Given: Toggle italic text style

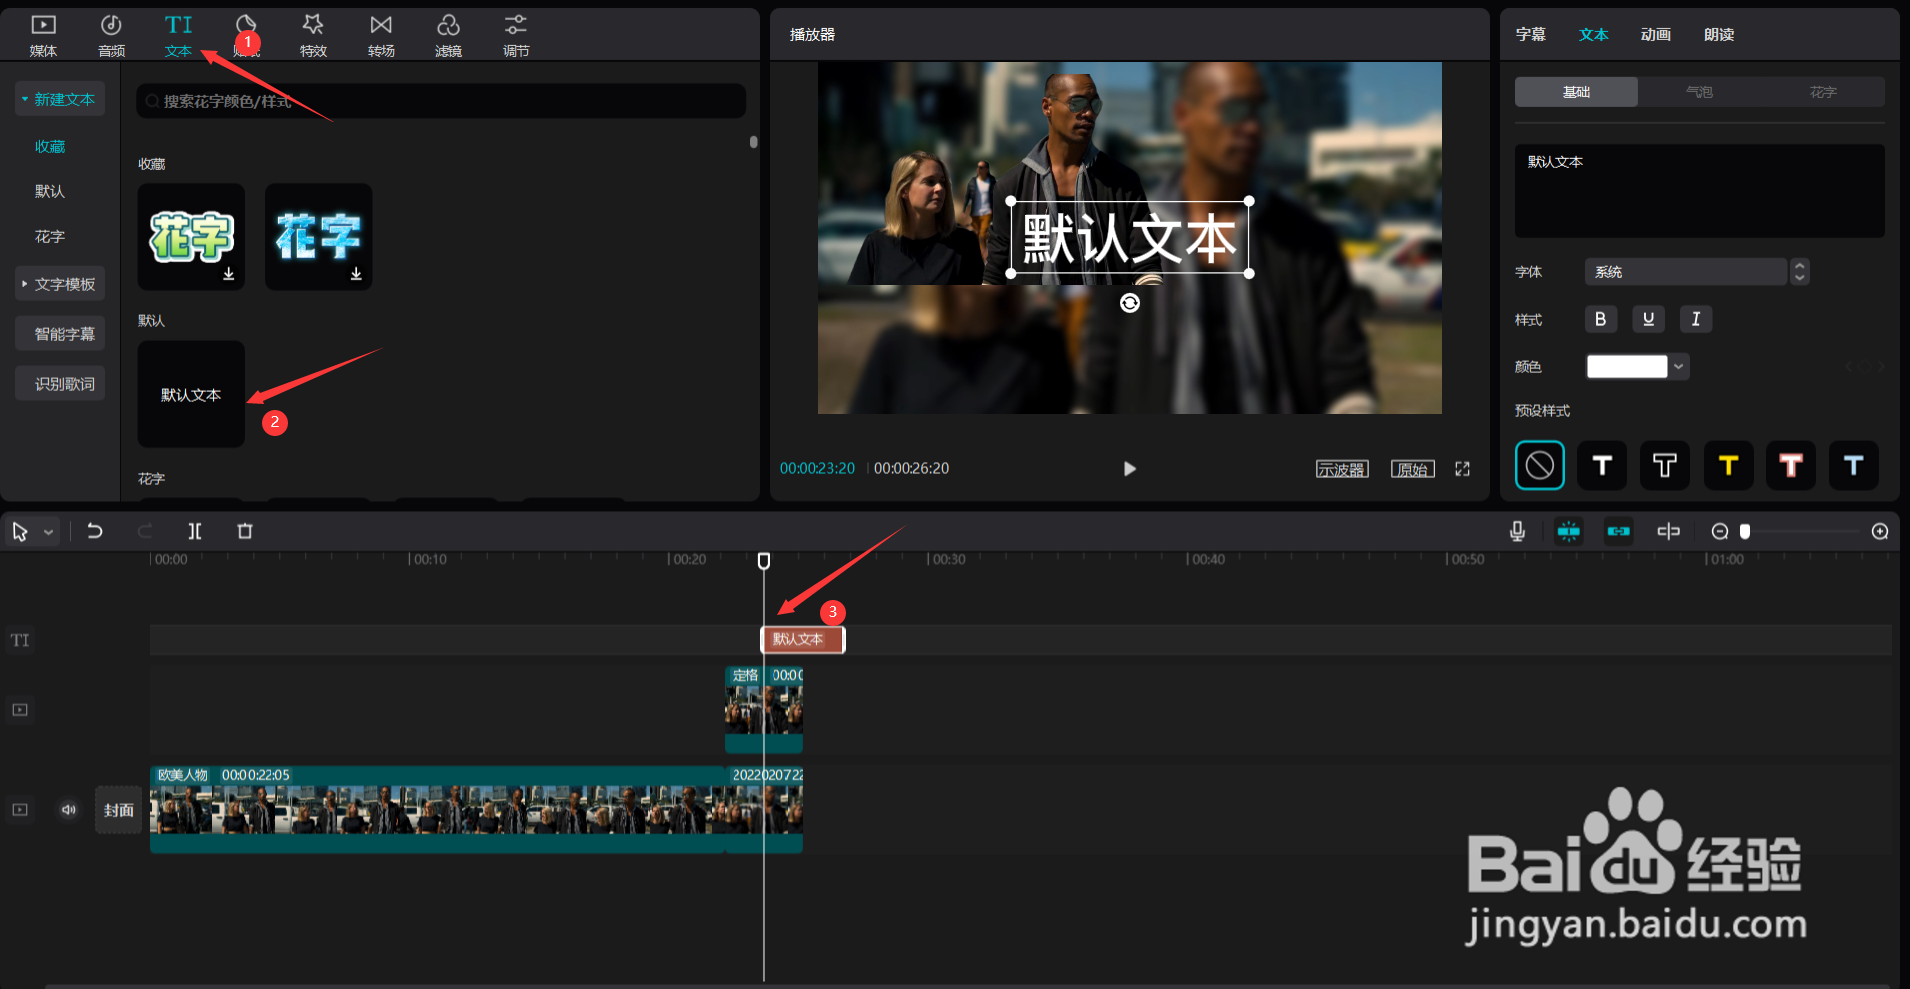Looking at the screenshot, I should [1696, 319].
